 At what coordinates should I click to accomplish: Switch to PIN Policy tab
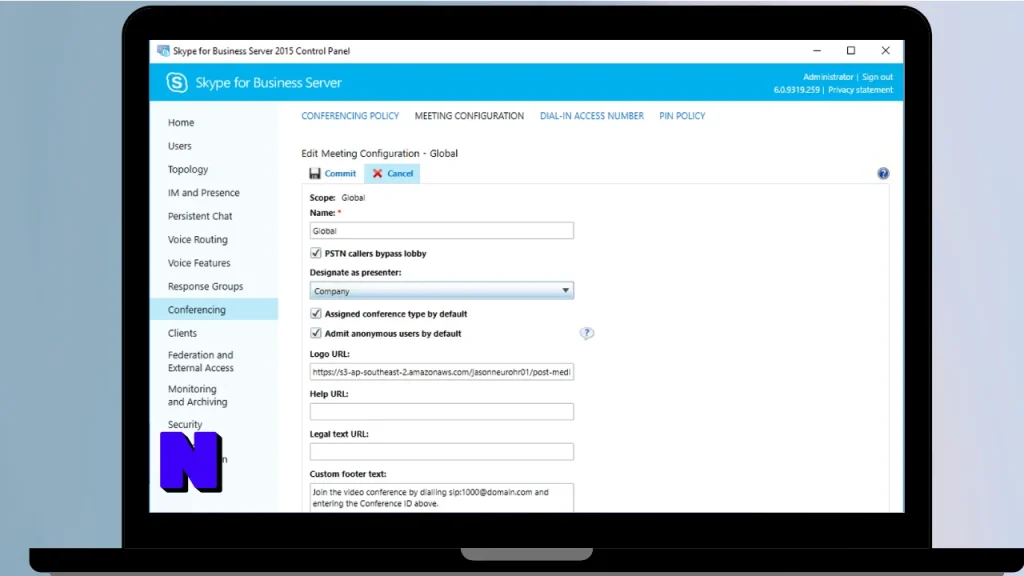pos(682,116)
